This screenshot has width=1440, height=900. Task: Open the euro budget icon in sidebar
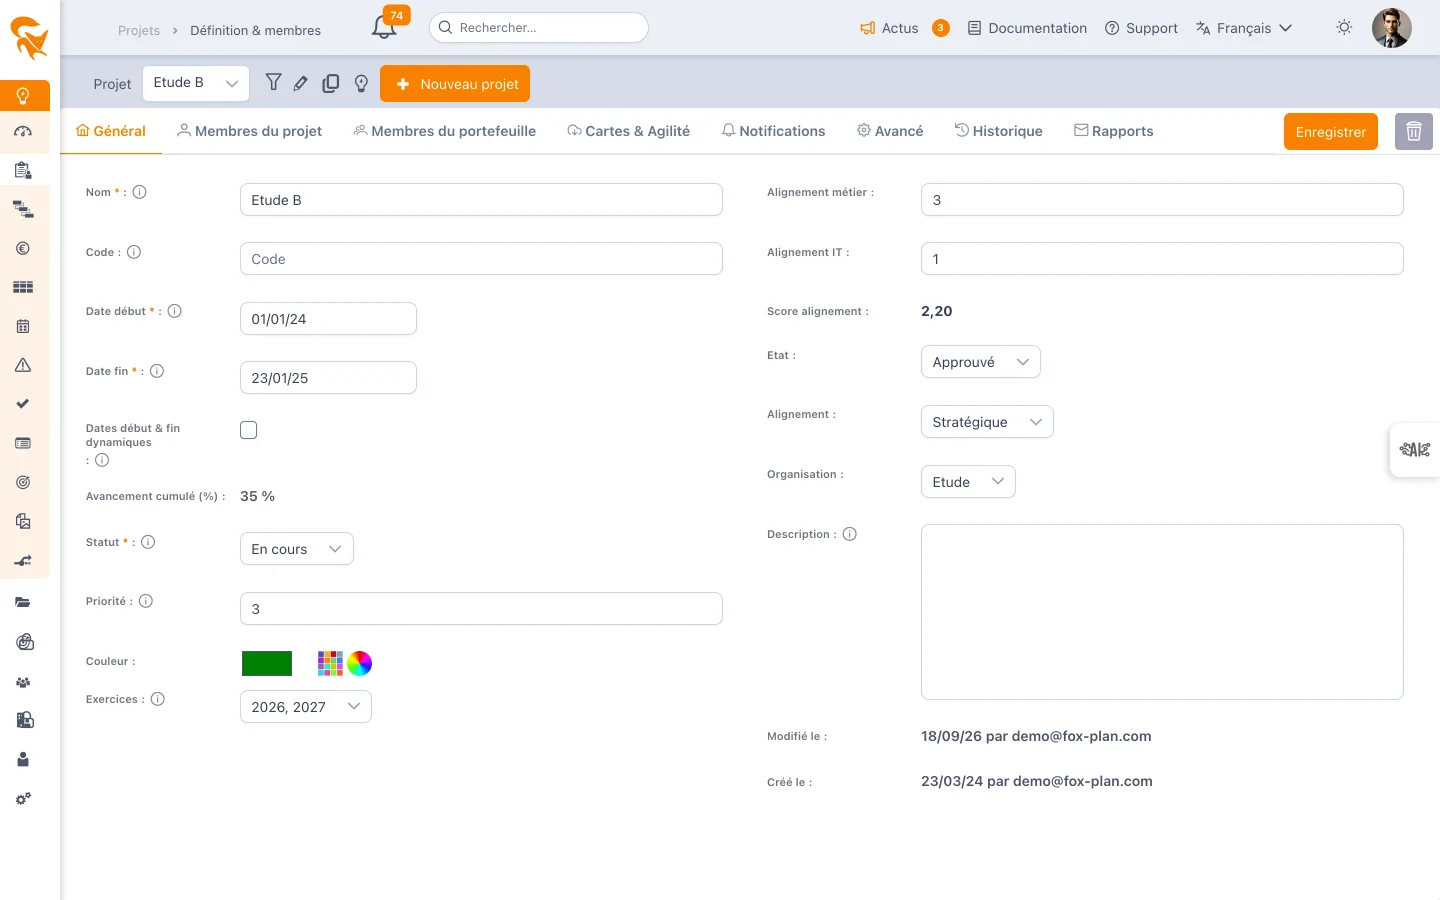[x=23, y=248]
